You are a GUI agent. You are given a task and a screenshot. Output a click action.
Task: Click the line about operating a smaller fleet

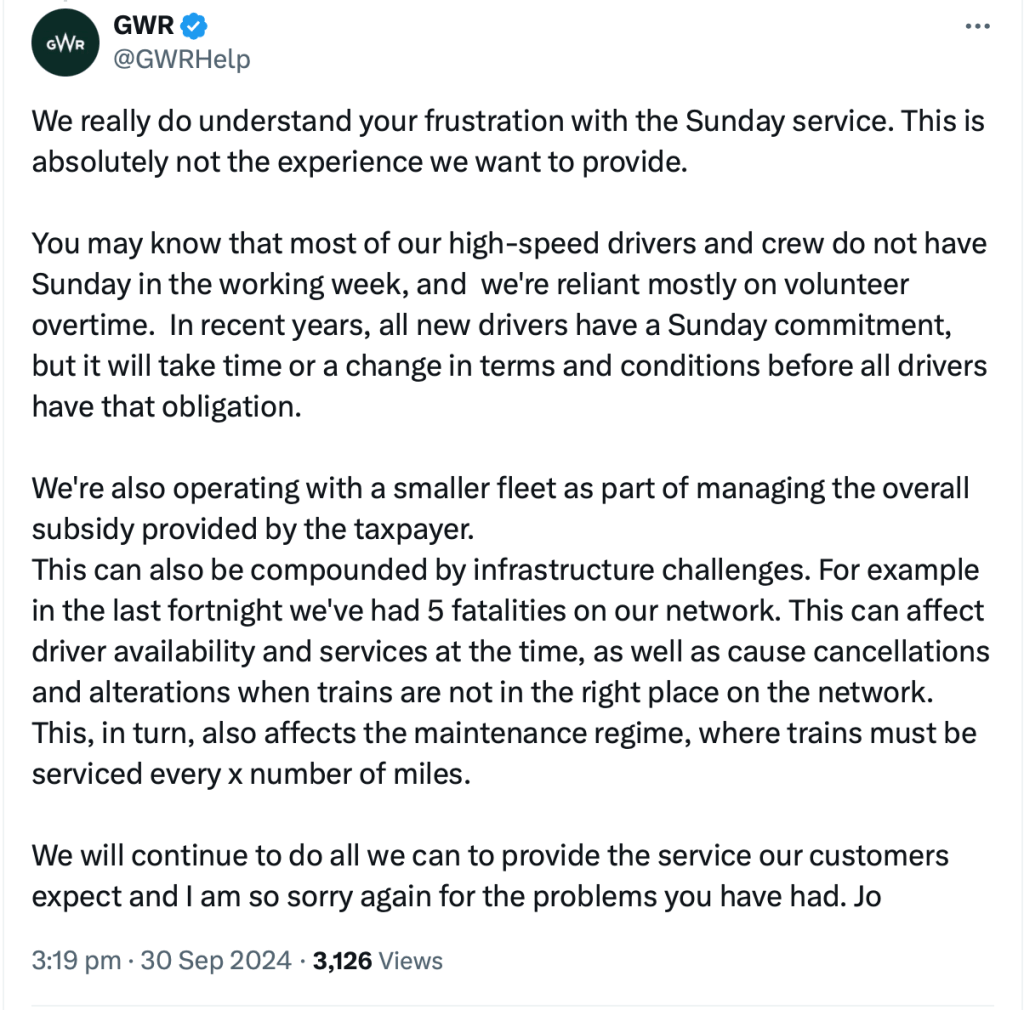(500, 487)
